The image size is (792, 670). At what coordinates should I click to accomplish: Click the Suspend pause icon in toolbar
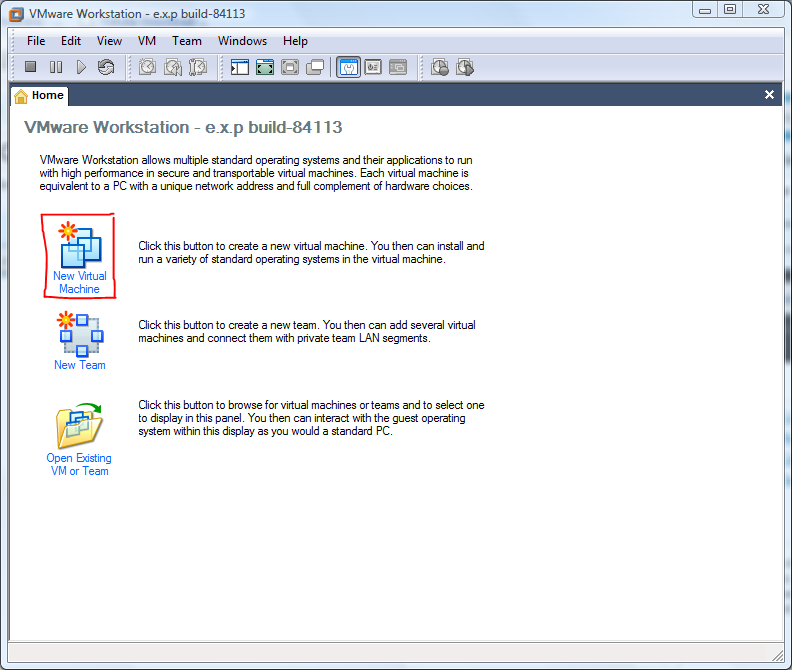(56, 67)
